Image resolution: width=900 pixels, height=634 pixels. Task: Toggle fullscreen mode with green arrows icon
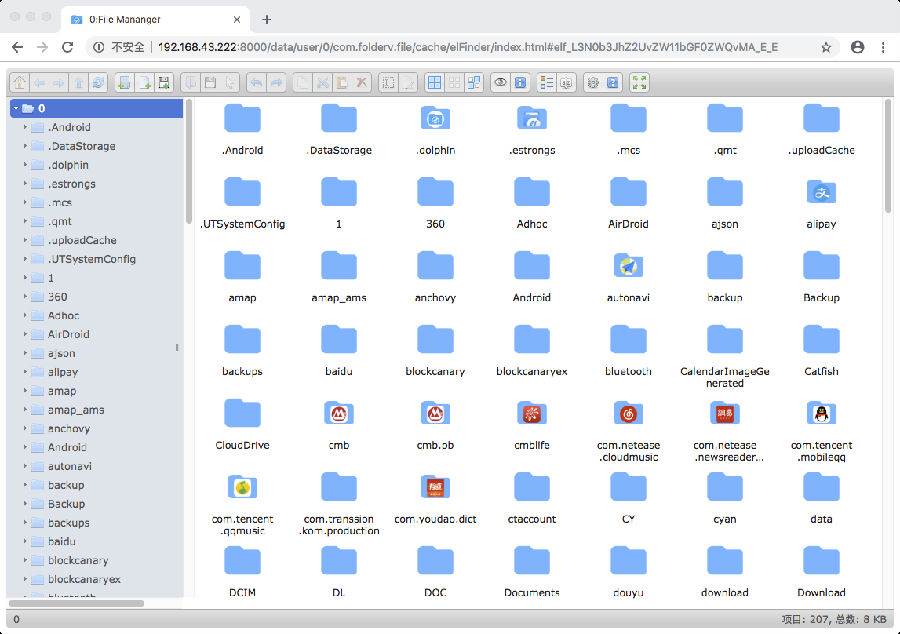tap(639, 83)
